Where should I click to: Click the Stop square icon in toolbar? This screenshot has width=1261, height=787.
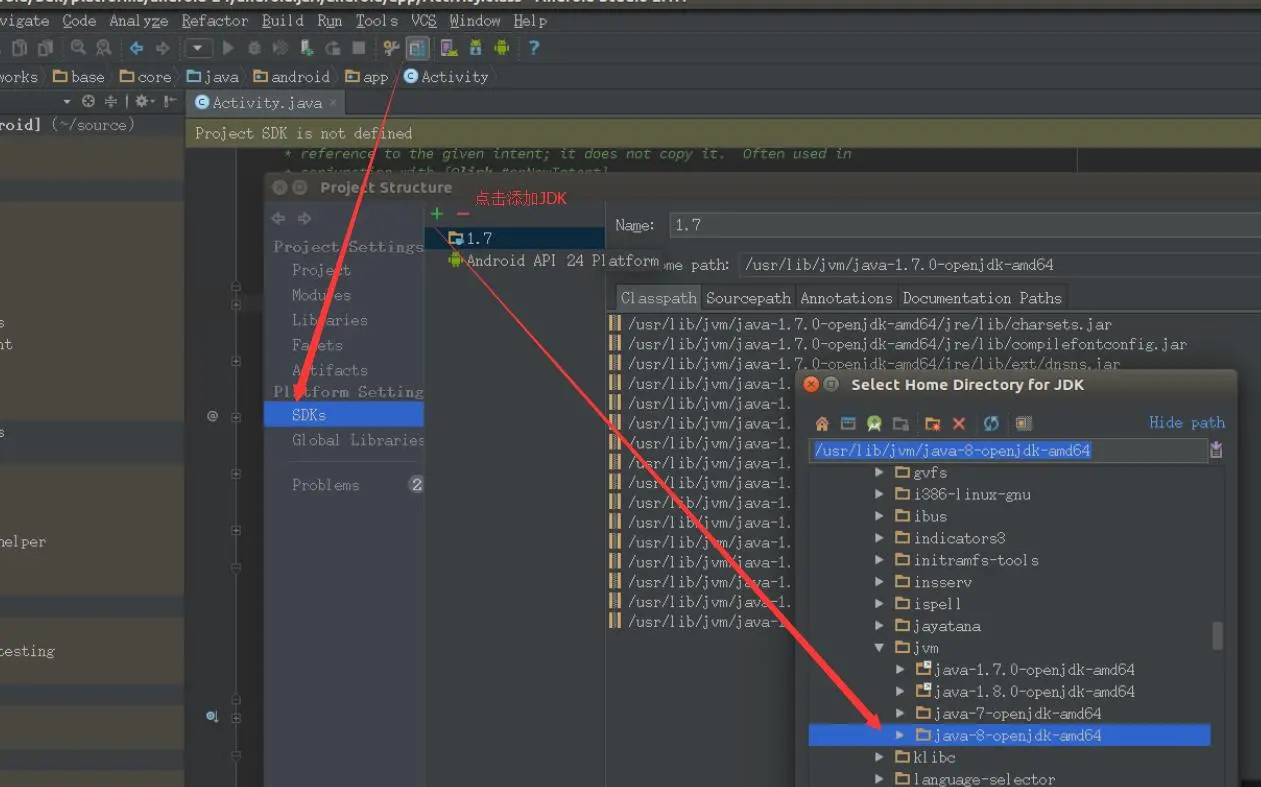(x=358, y=48)
